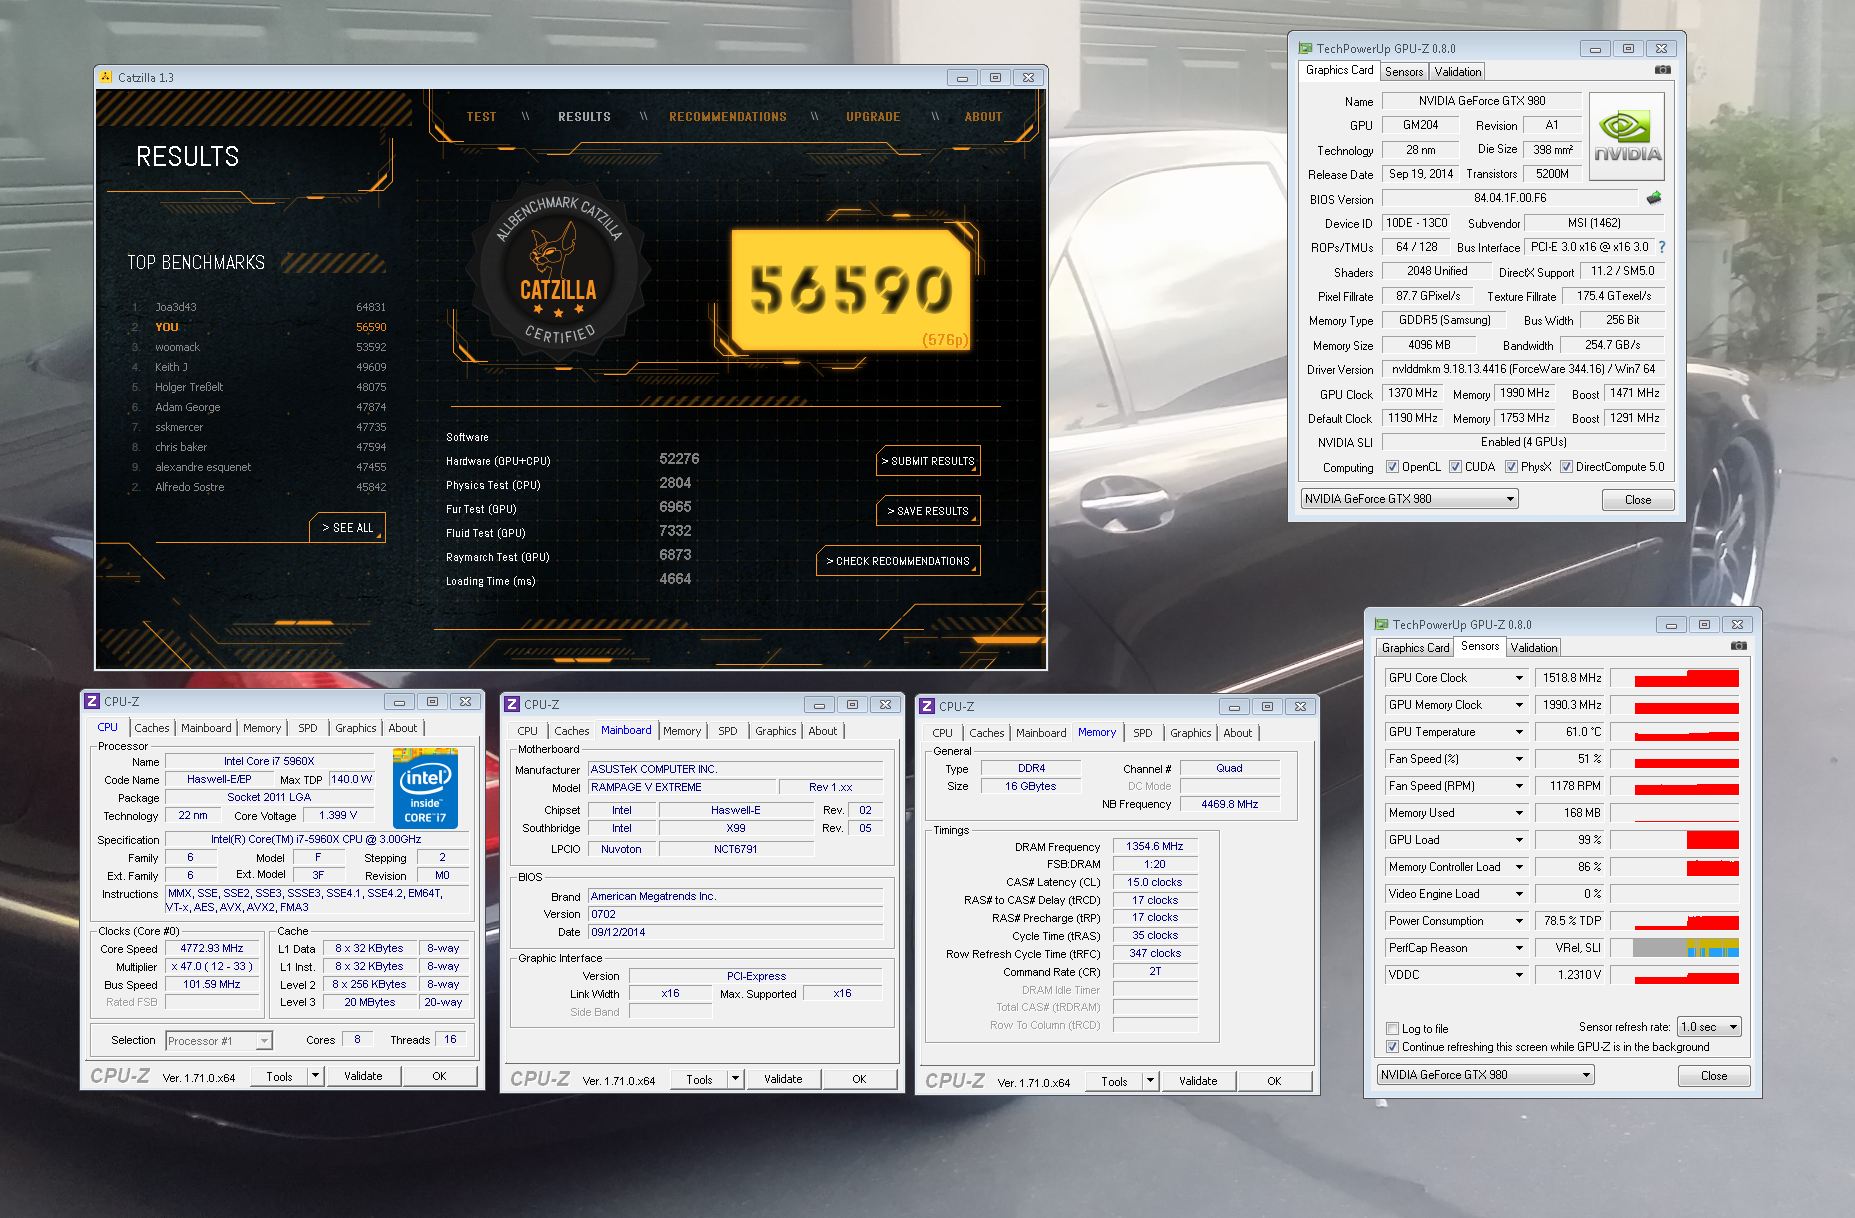
Task: Switch to Caches tab in first CPU-Z window
Action: (x=152, y=728)
